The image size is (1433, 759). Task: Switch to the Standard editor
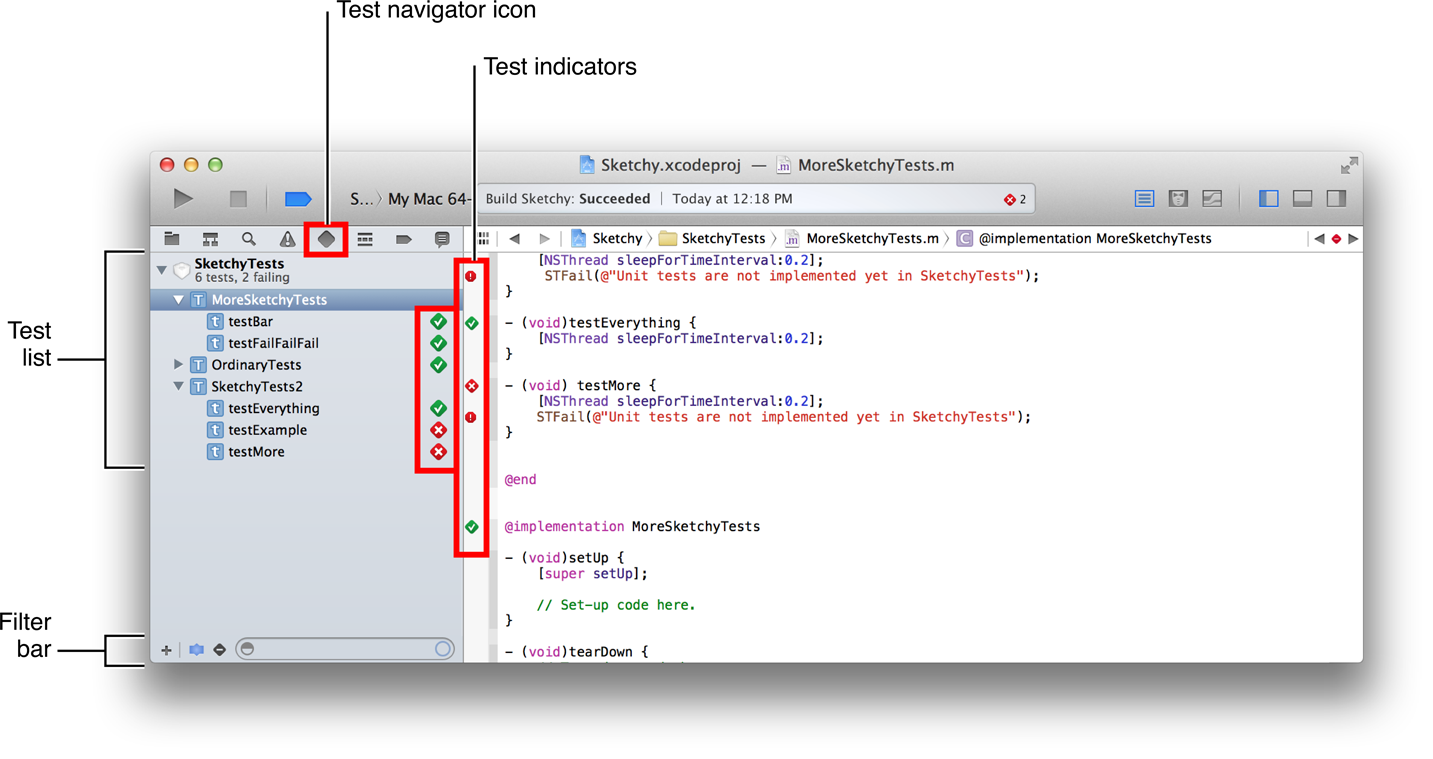(1145, 199)
